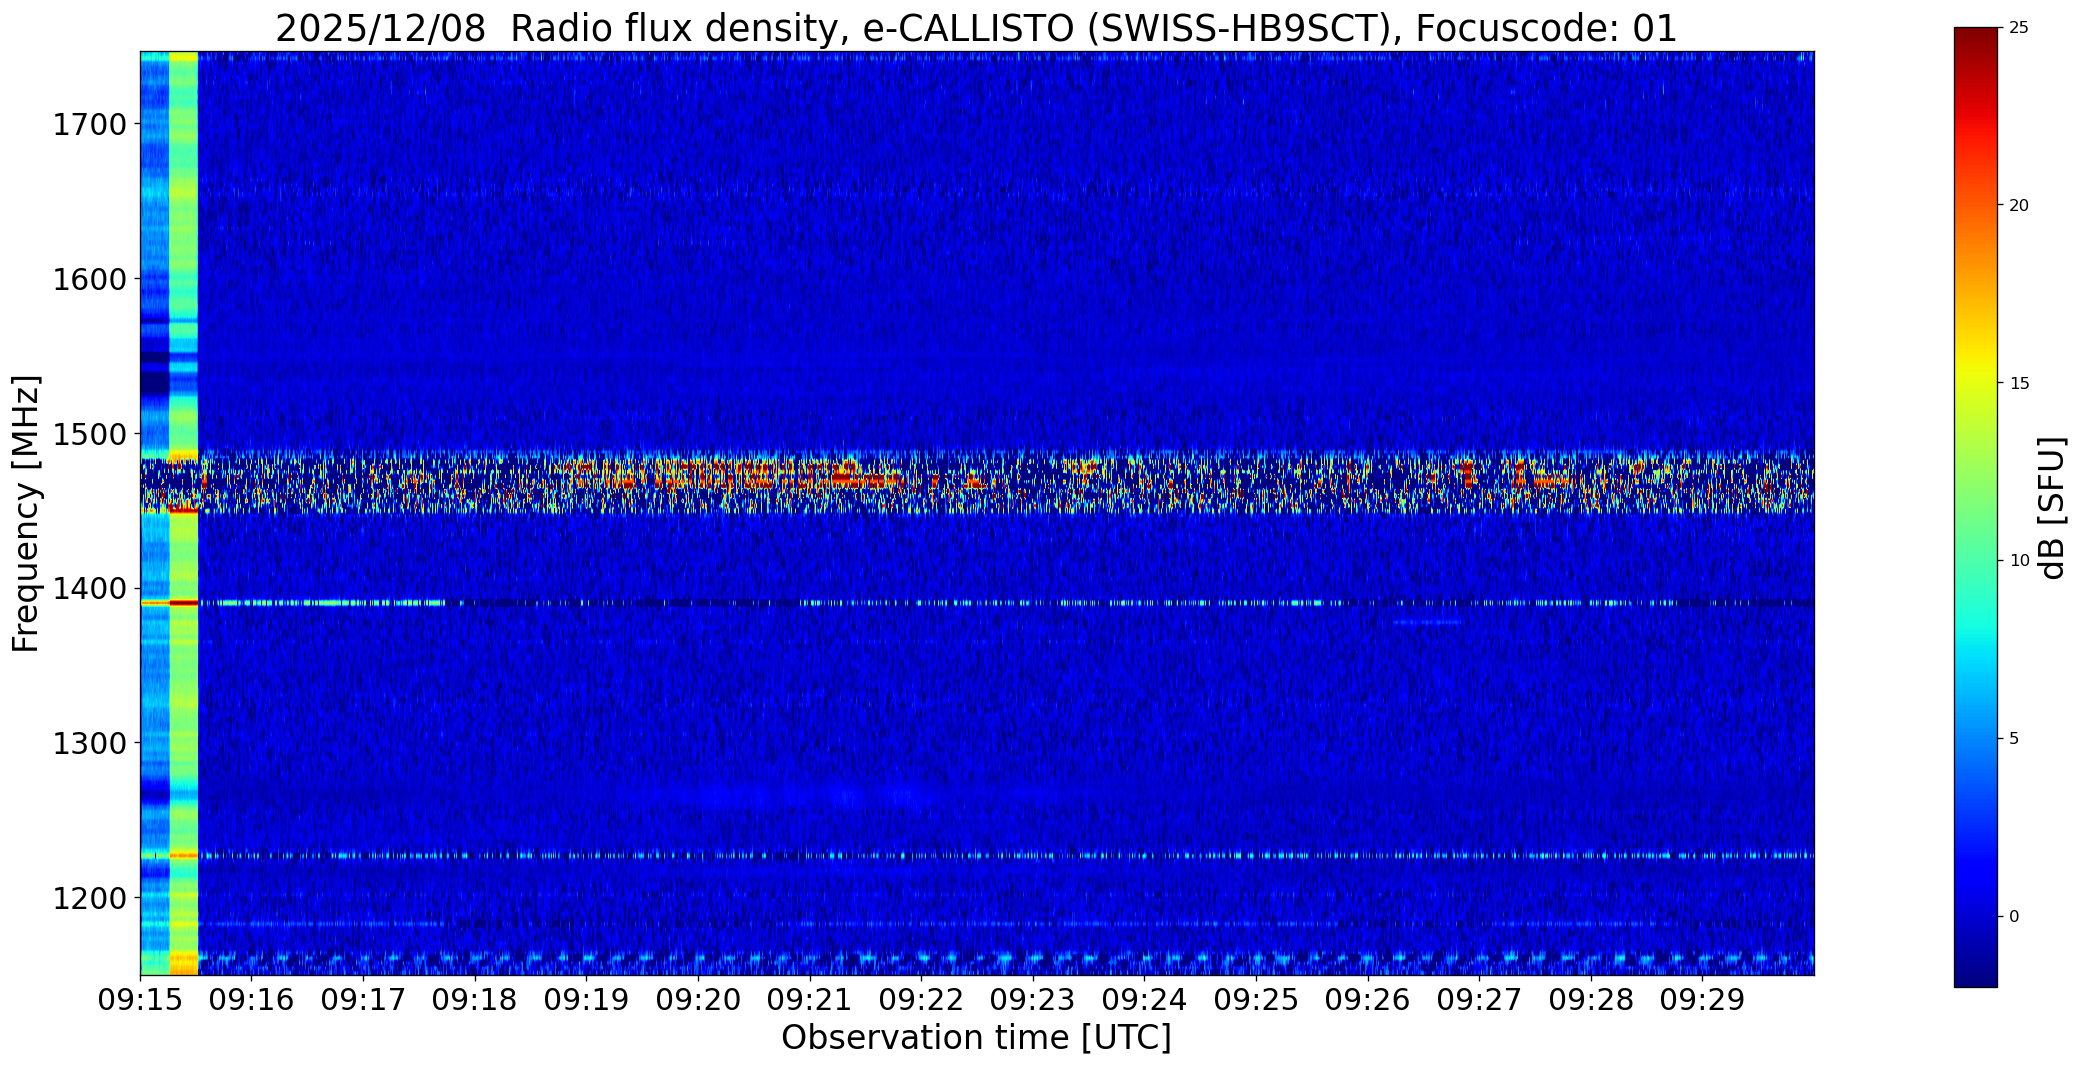Click the colorbar tick label 0
This screenshot has width=2082, height=1067.
[2014, 916]
